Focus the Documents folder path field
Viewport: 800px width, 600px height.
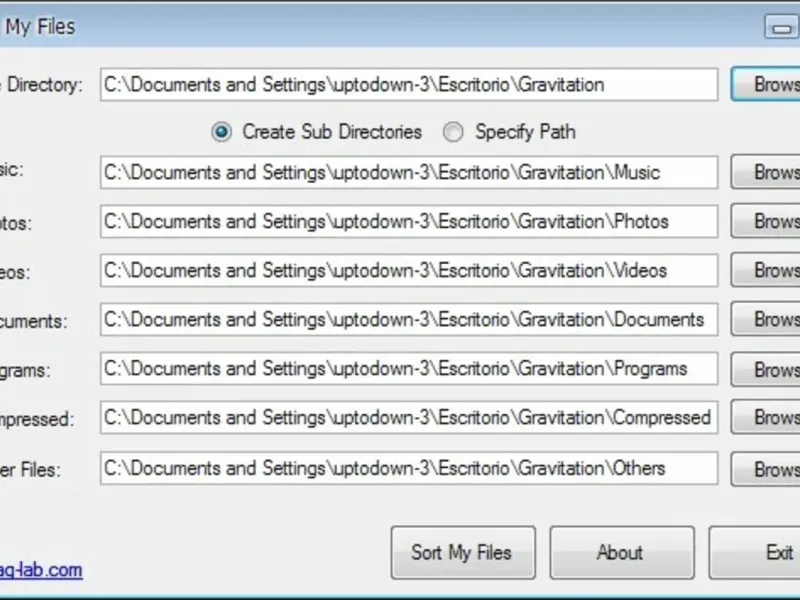[x=408, y=320]
